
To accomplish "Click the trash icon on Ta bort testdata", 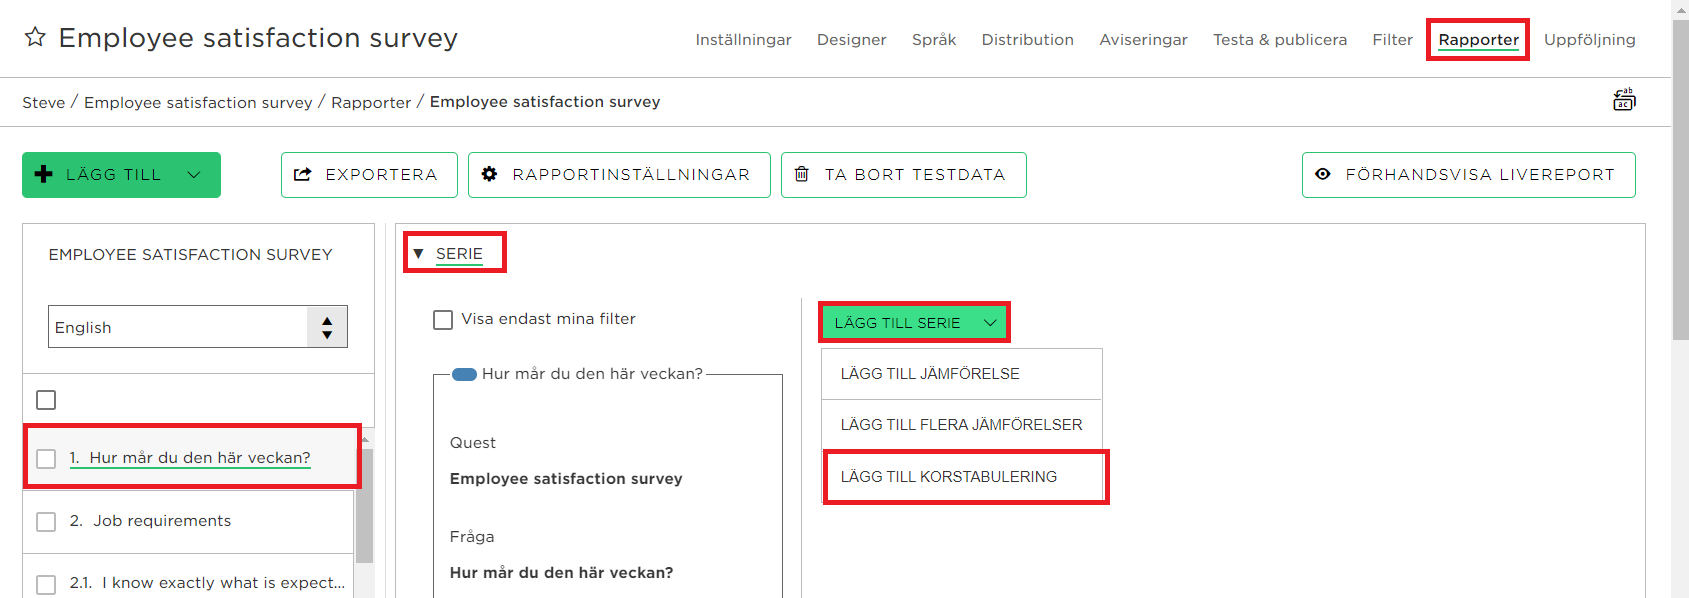I will 802,174.
